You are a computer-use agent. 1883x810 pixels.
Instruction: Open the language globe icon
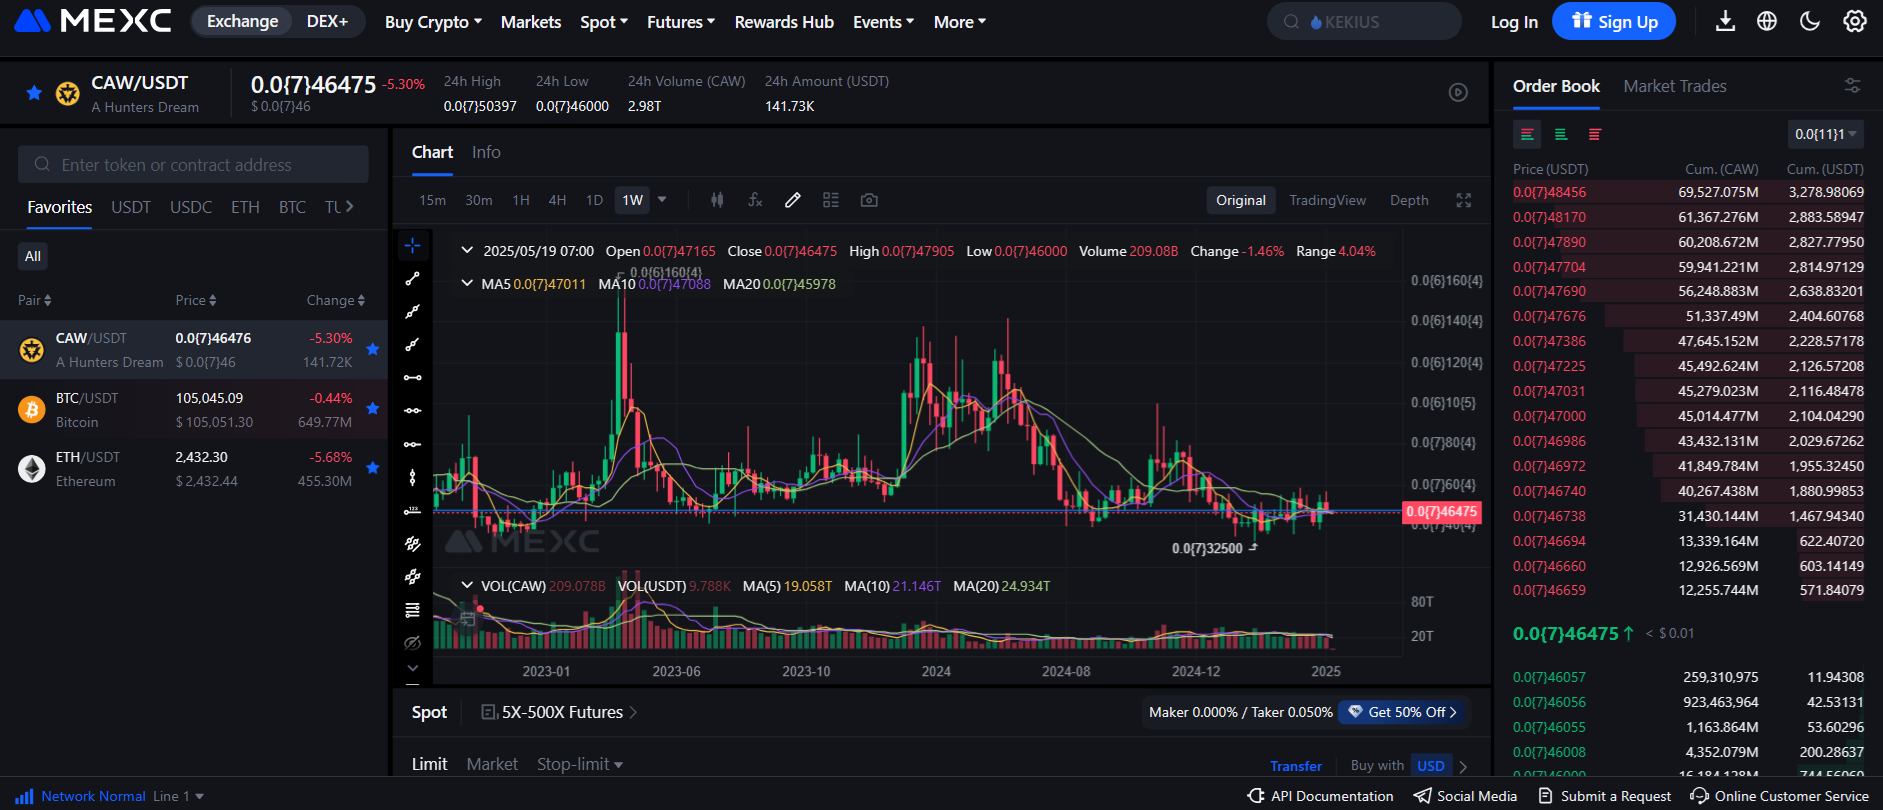(x=1767, y=22)
